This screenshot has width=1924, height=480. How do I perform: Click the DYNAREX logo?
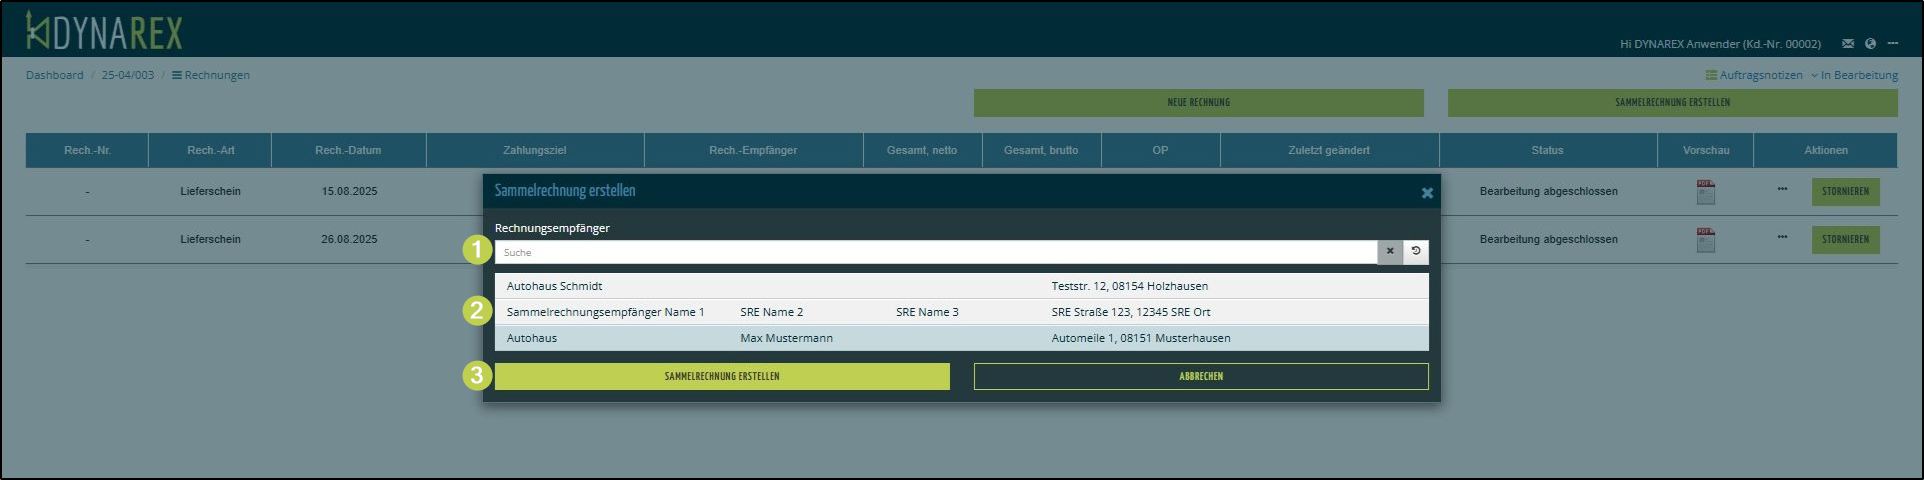point(104,33)
